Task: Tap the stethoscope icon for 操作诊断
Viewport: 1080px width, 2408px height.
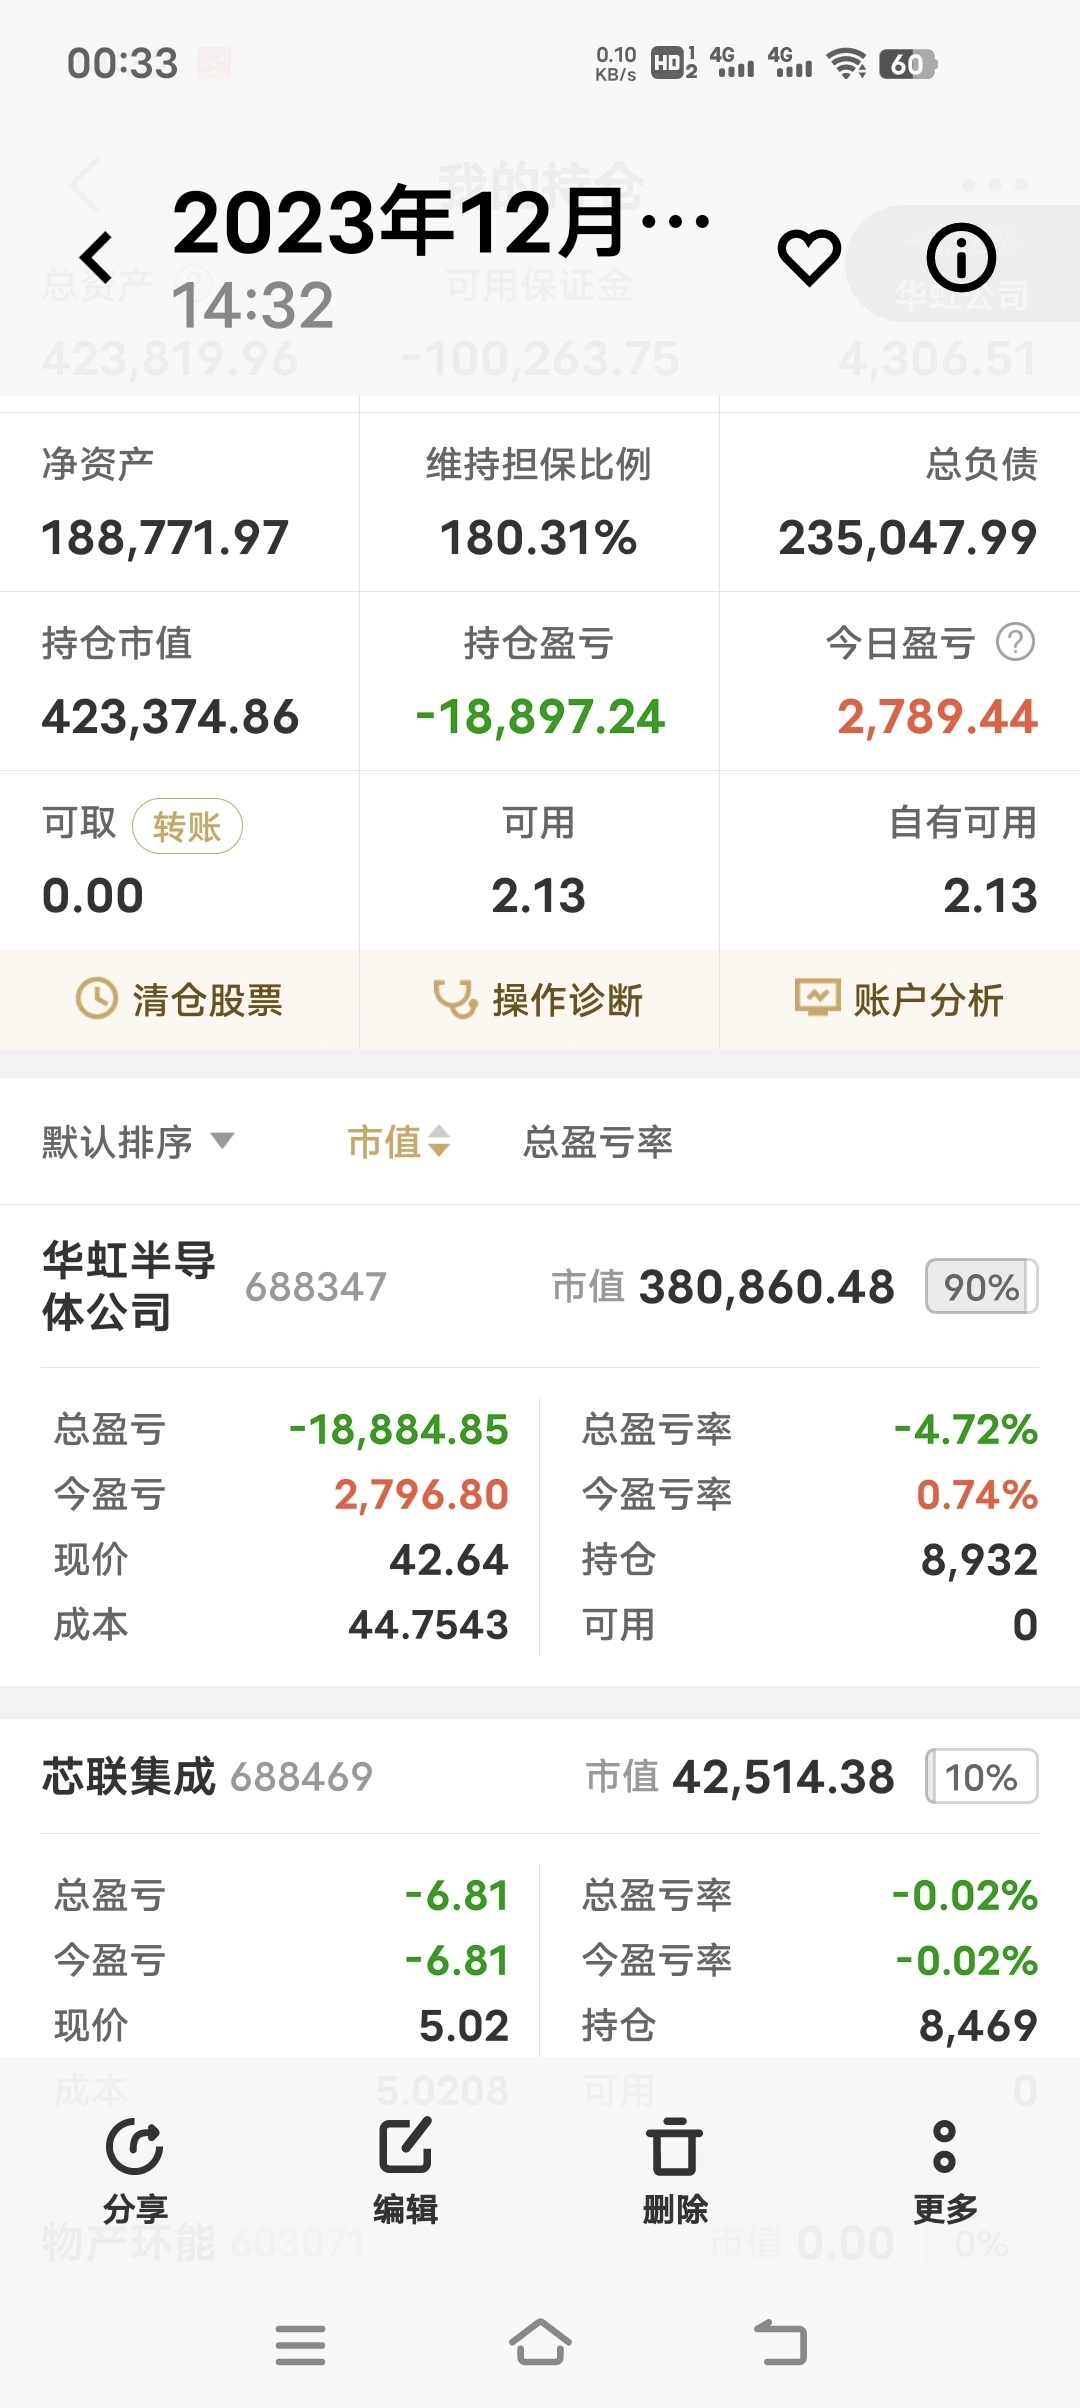Action: [455, 999]
